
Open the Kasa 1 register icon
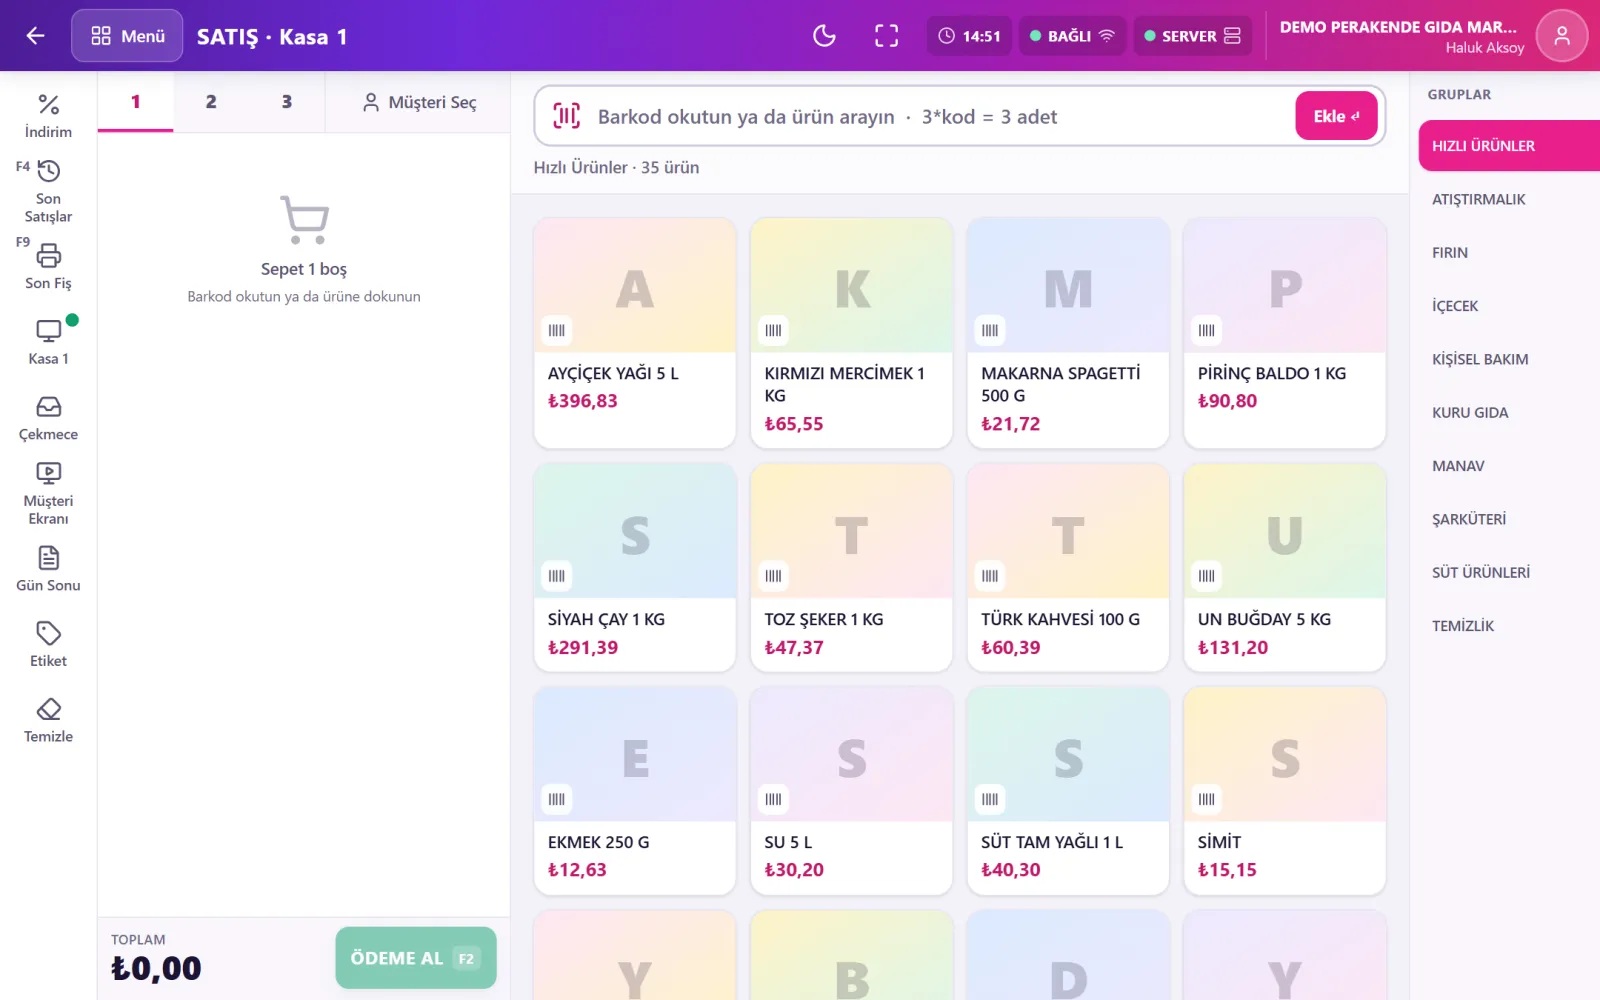(48, 341)
